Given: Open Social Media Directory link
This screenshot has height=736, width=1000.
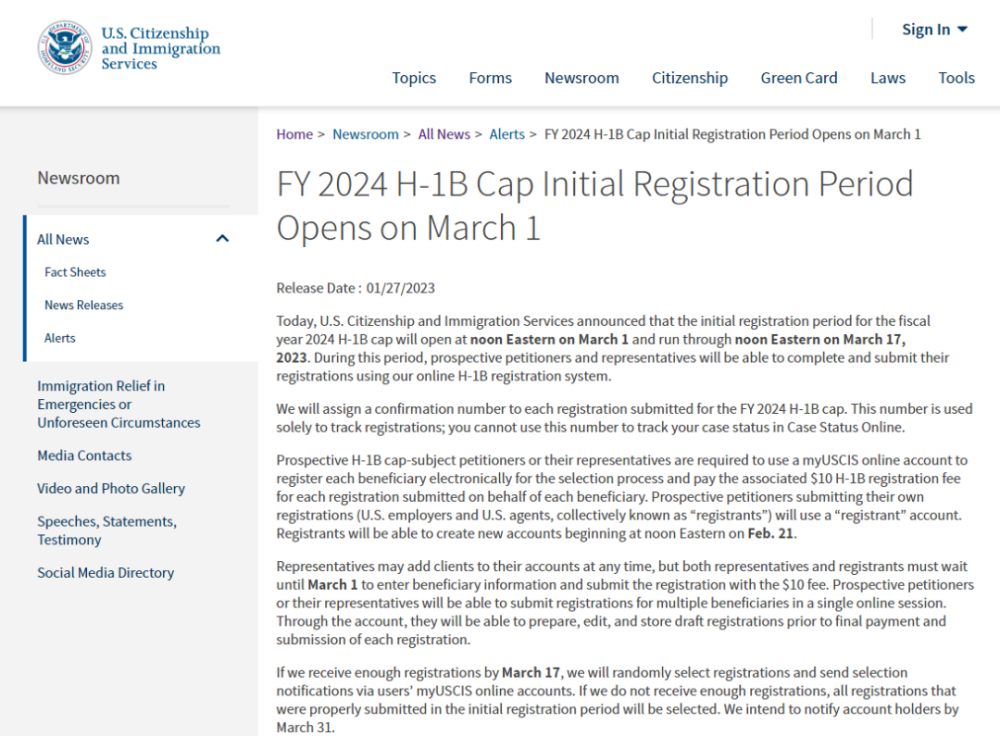Looking at the screenshot, I should (105, 572).
